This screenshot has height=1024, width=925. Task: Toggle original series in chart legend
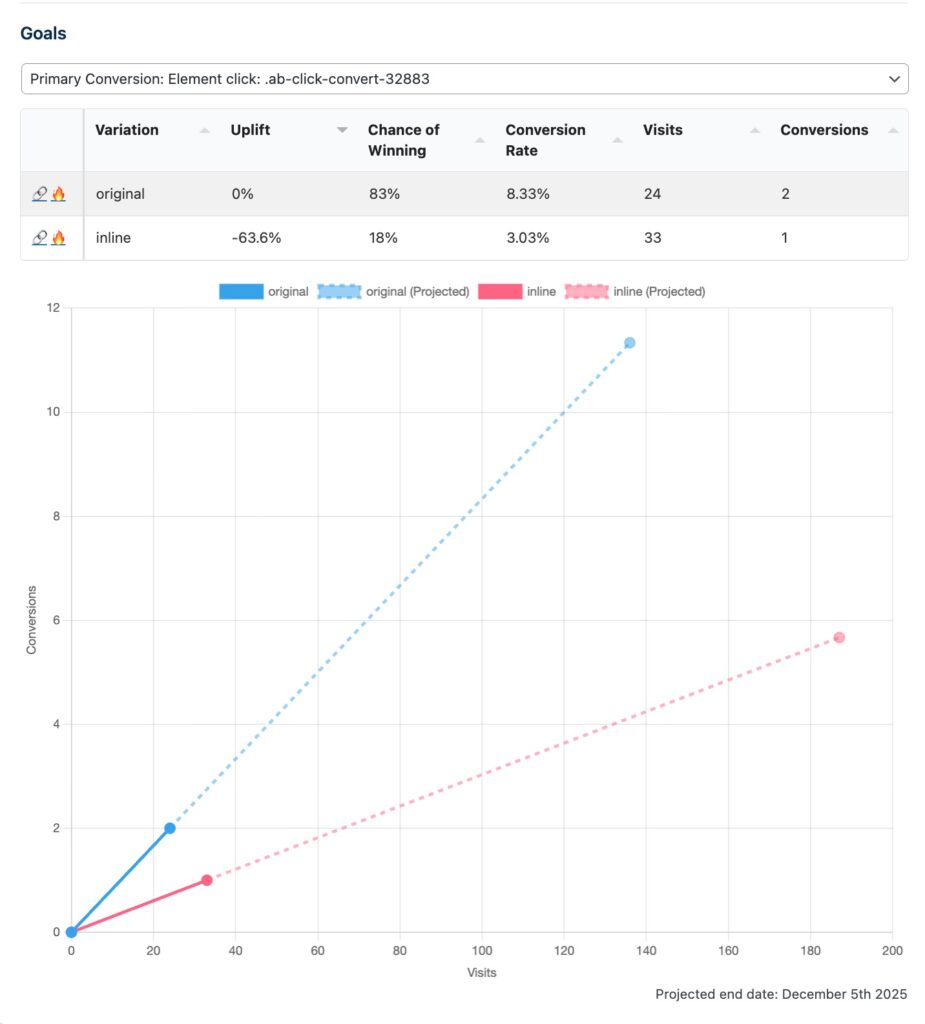tap(264, 292)
